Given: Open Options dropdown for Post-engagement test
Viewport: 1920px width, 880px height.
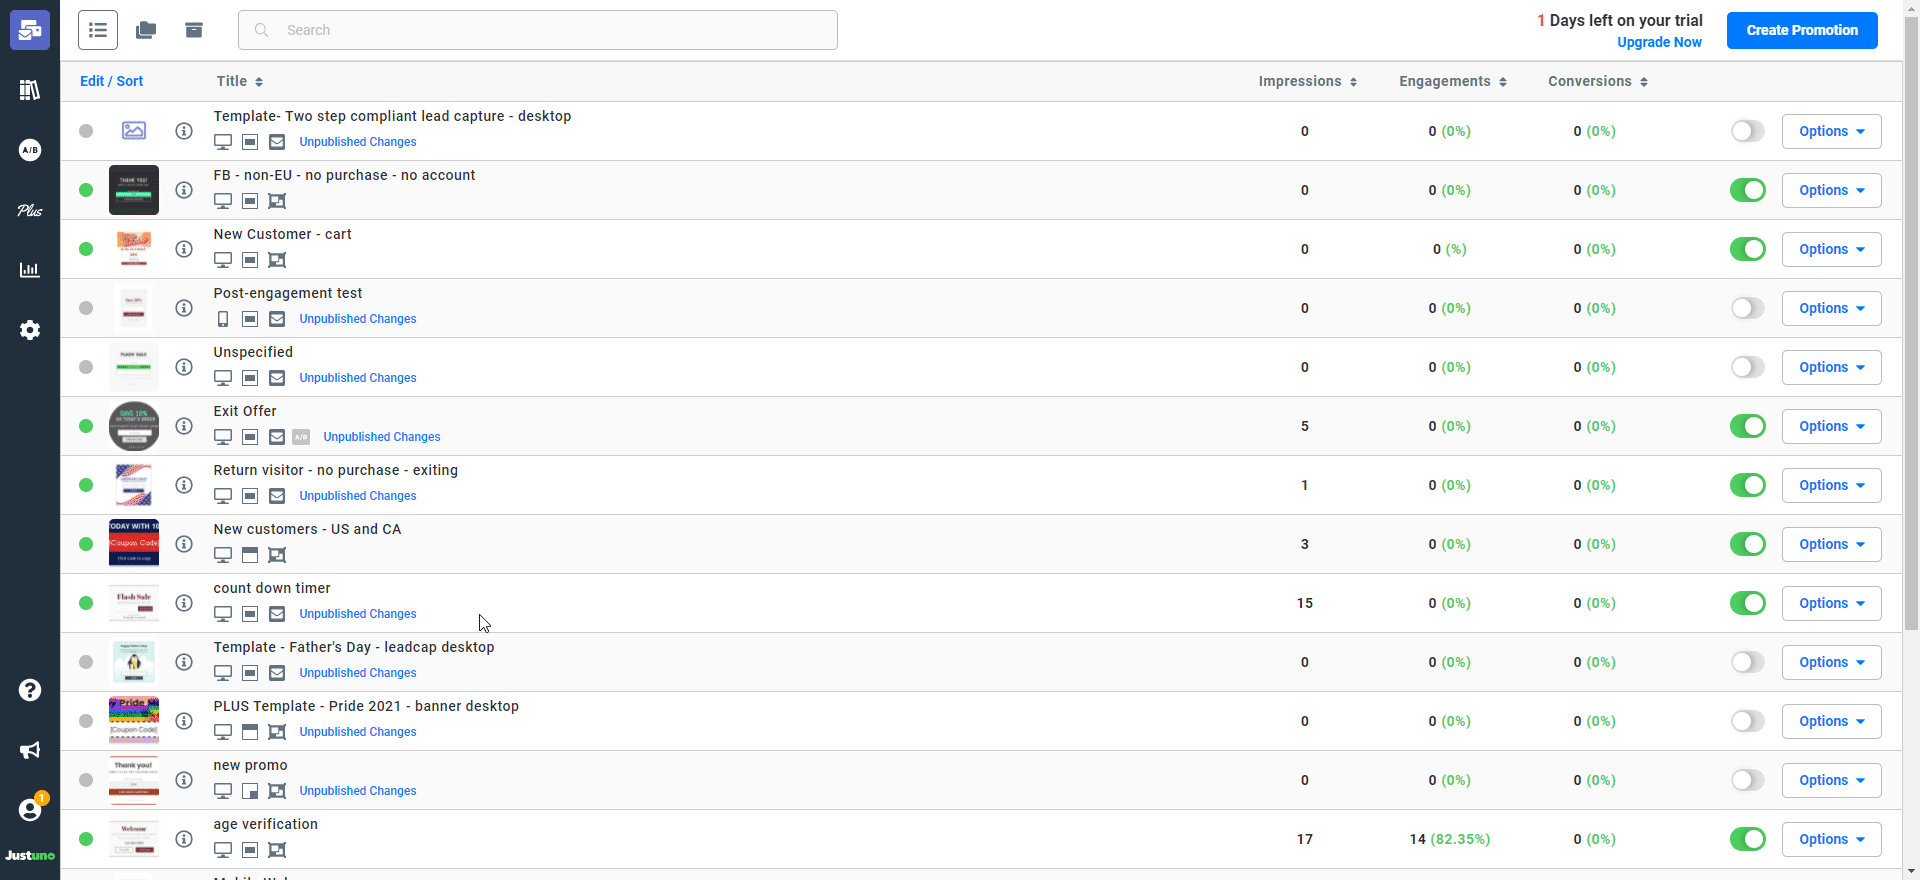Looking at the screenshot, I should coord(1831,308).
